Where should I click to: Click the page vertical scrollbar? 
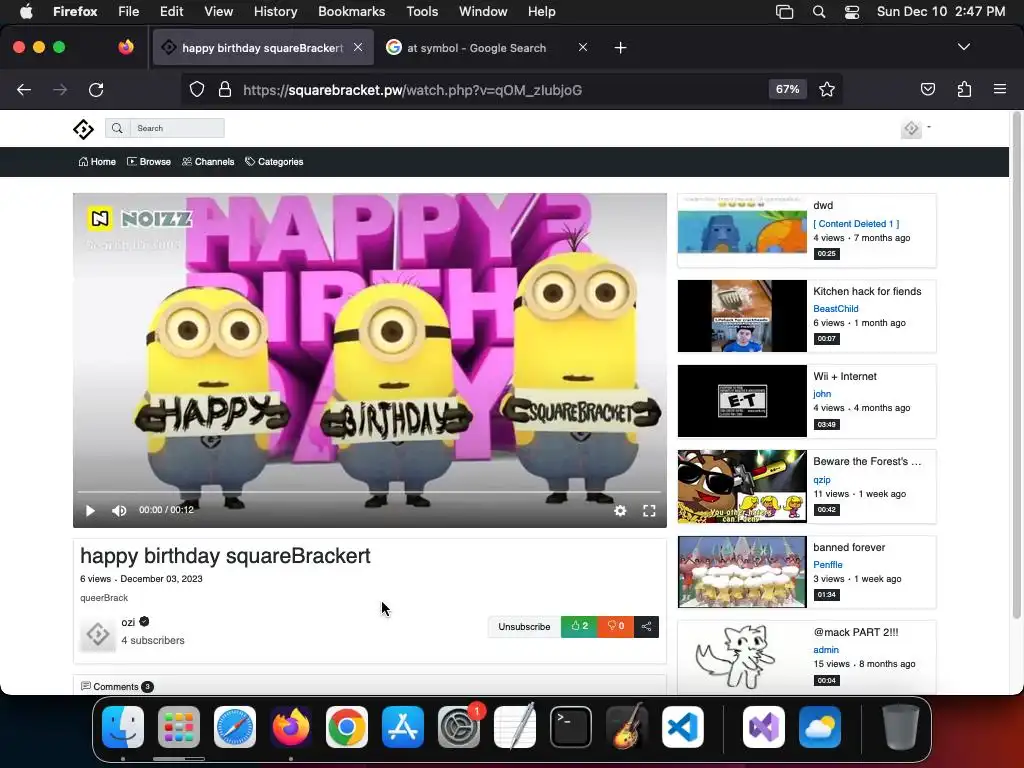[x=1016, y=366]
